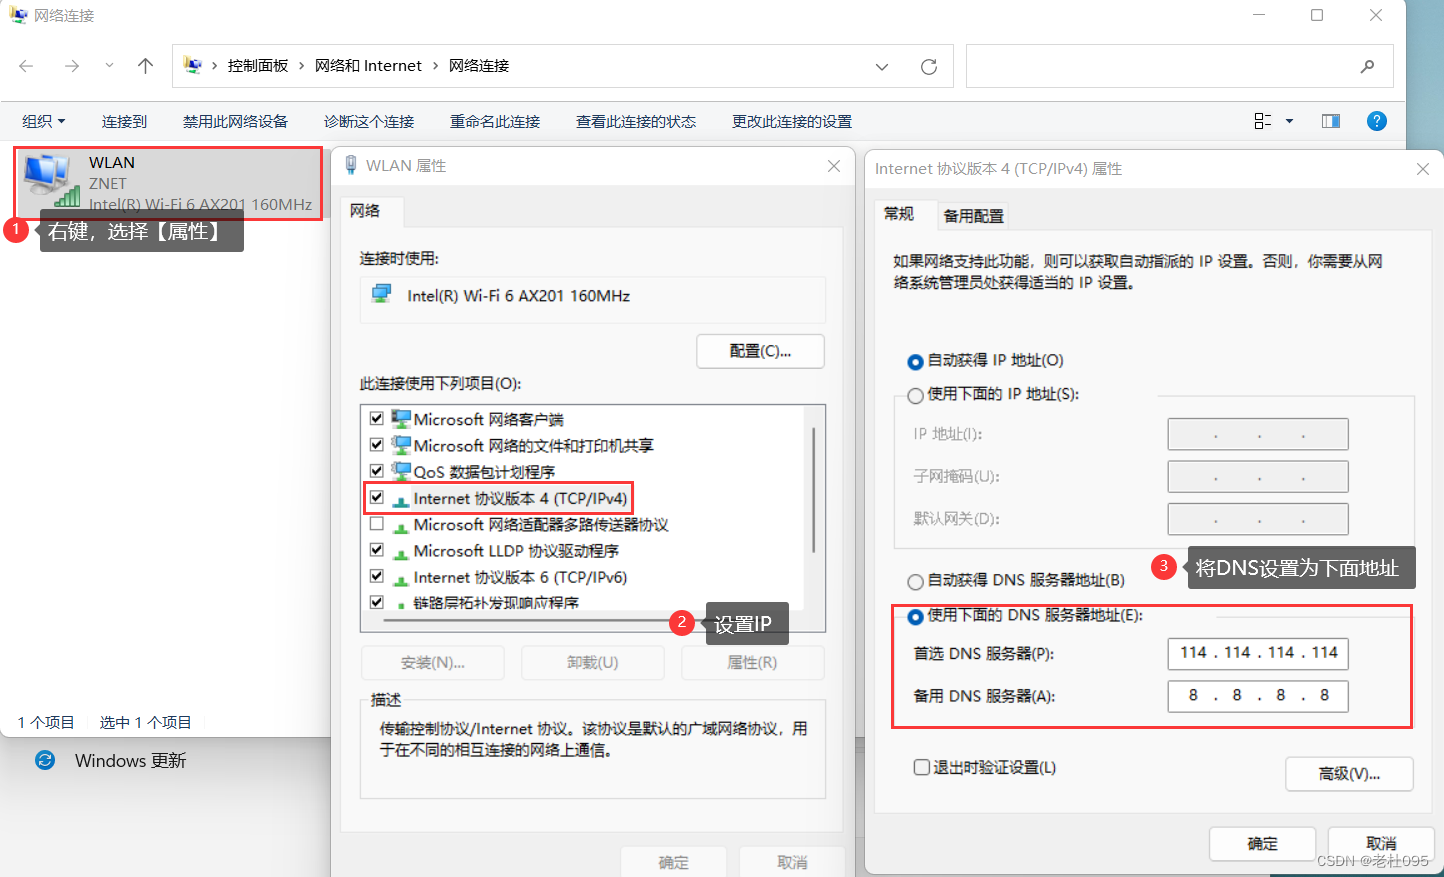This screenshot has height=877, width=1444.
Task: Click 取消 in the IPv4 属性 dialog
Action: pyautogui.click(x=1381, y=844)
